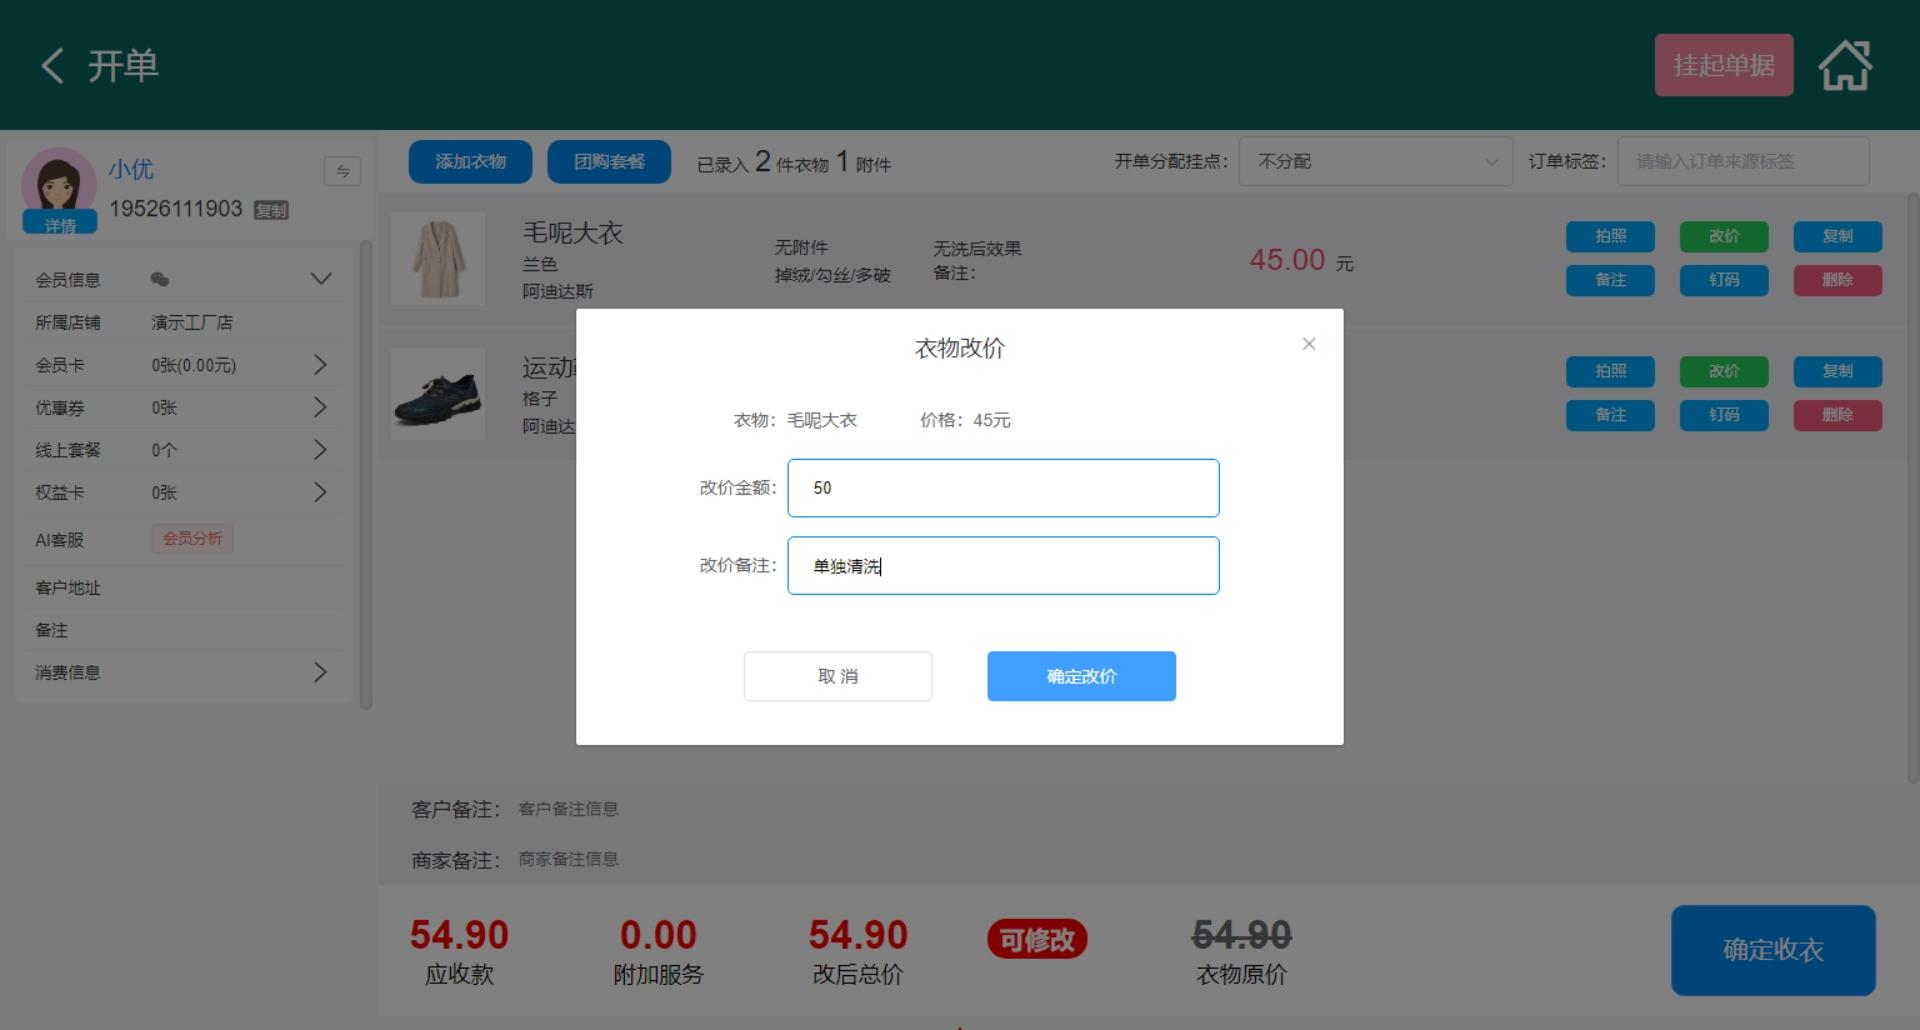
Task: Click the 会员分析 tag in AI客服 row
Action: pos(192,539)
